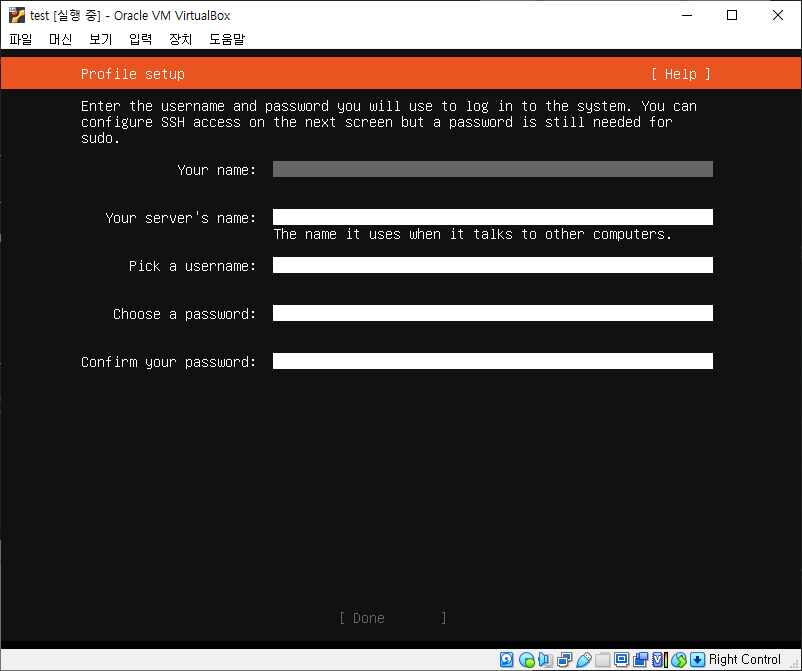Focus the Confirm your password field
The width and height of the screenshot is (802, 671).
click(x=493, y=361)
